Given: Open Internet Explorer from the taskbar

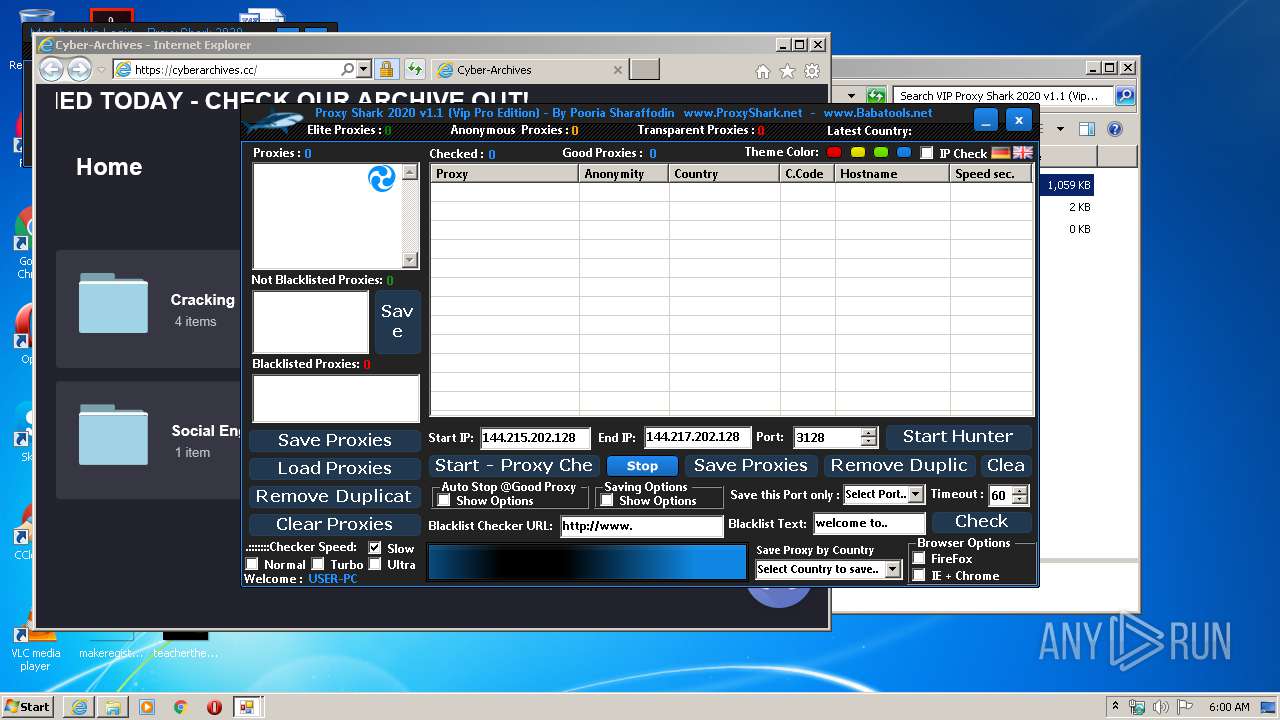Looking at the screenshot, I should 79,707.
